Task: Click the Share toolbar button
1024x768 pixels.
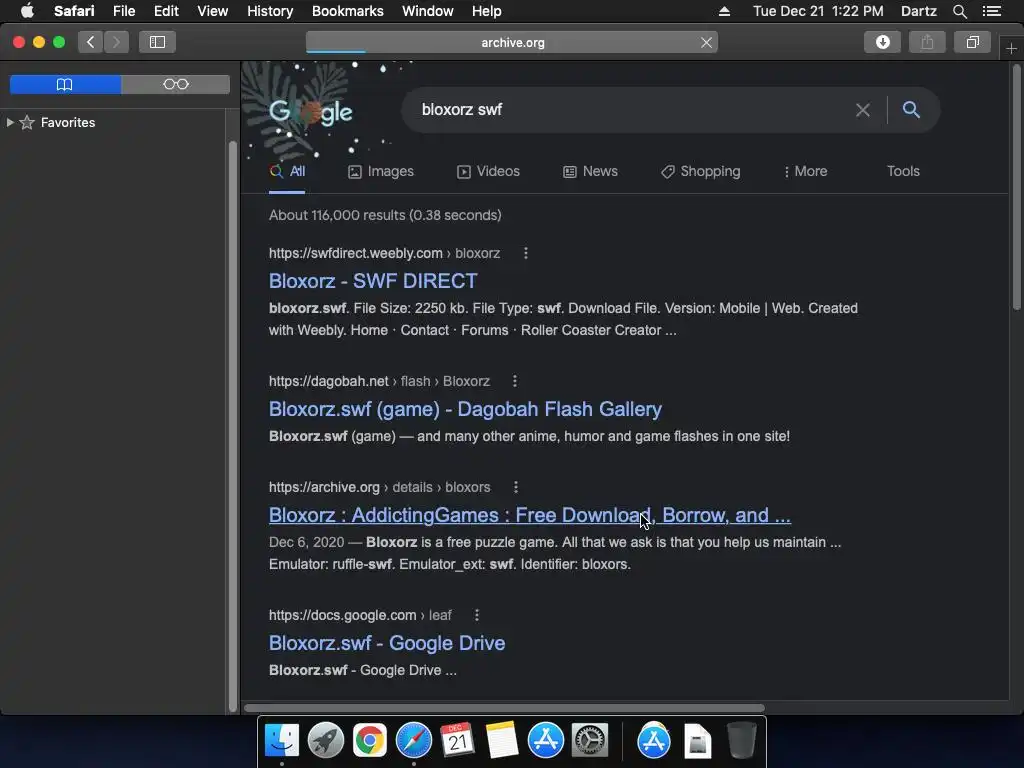Action: (x=927, y=42)
